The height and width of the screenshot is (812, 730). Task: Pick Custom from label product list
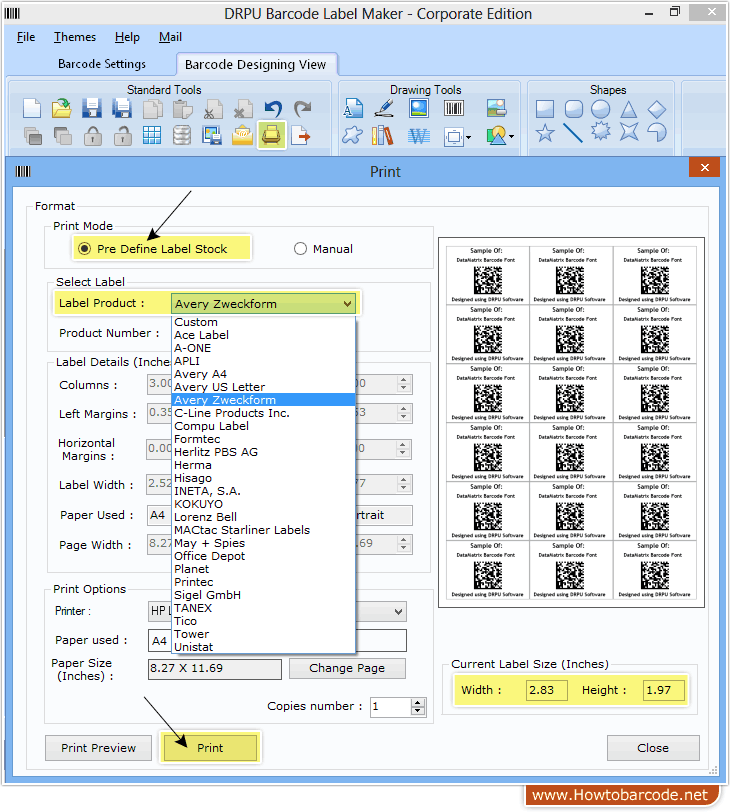(x=263, y=322)
